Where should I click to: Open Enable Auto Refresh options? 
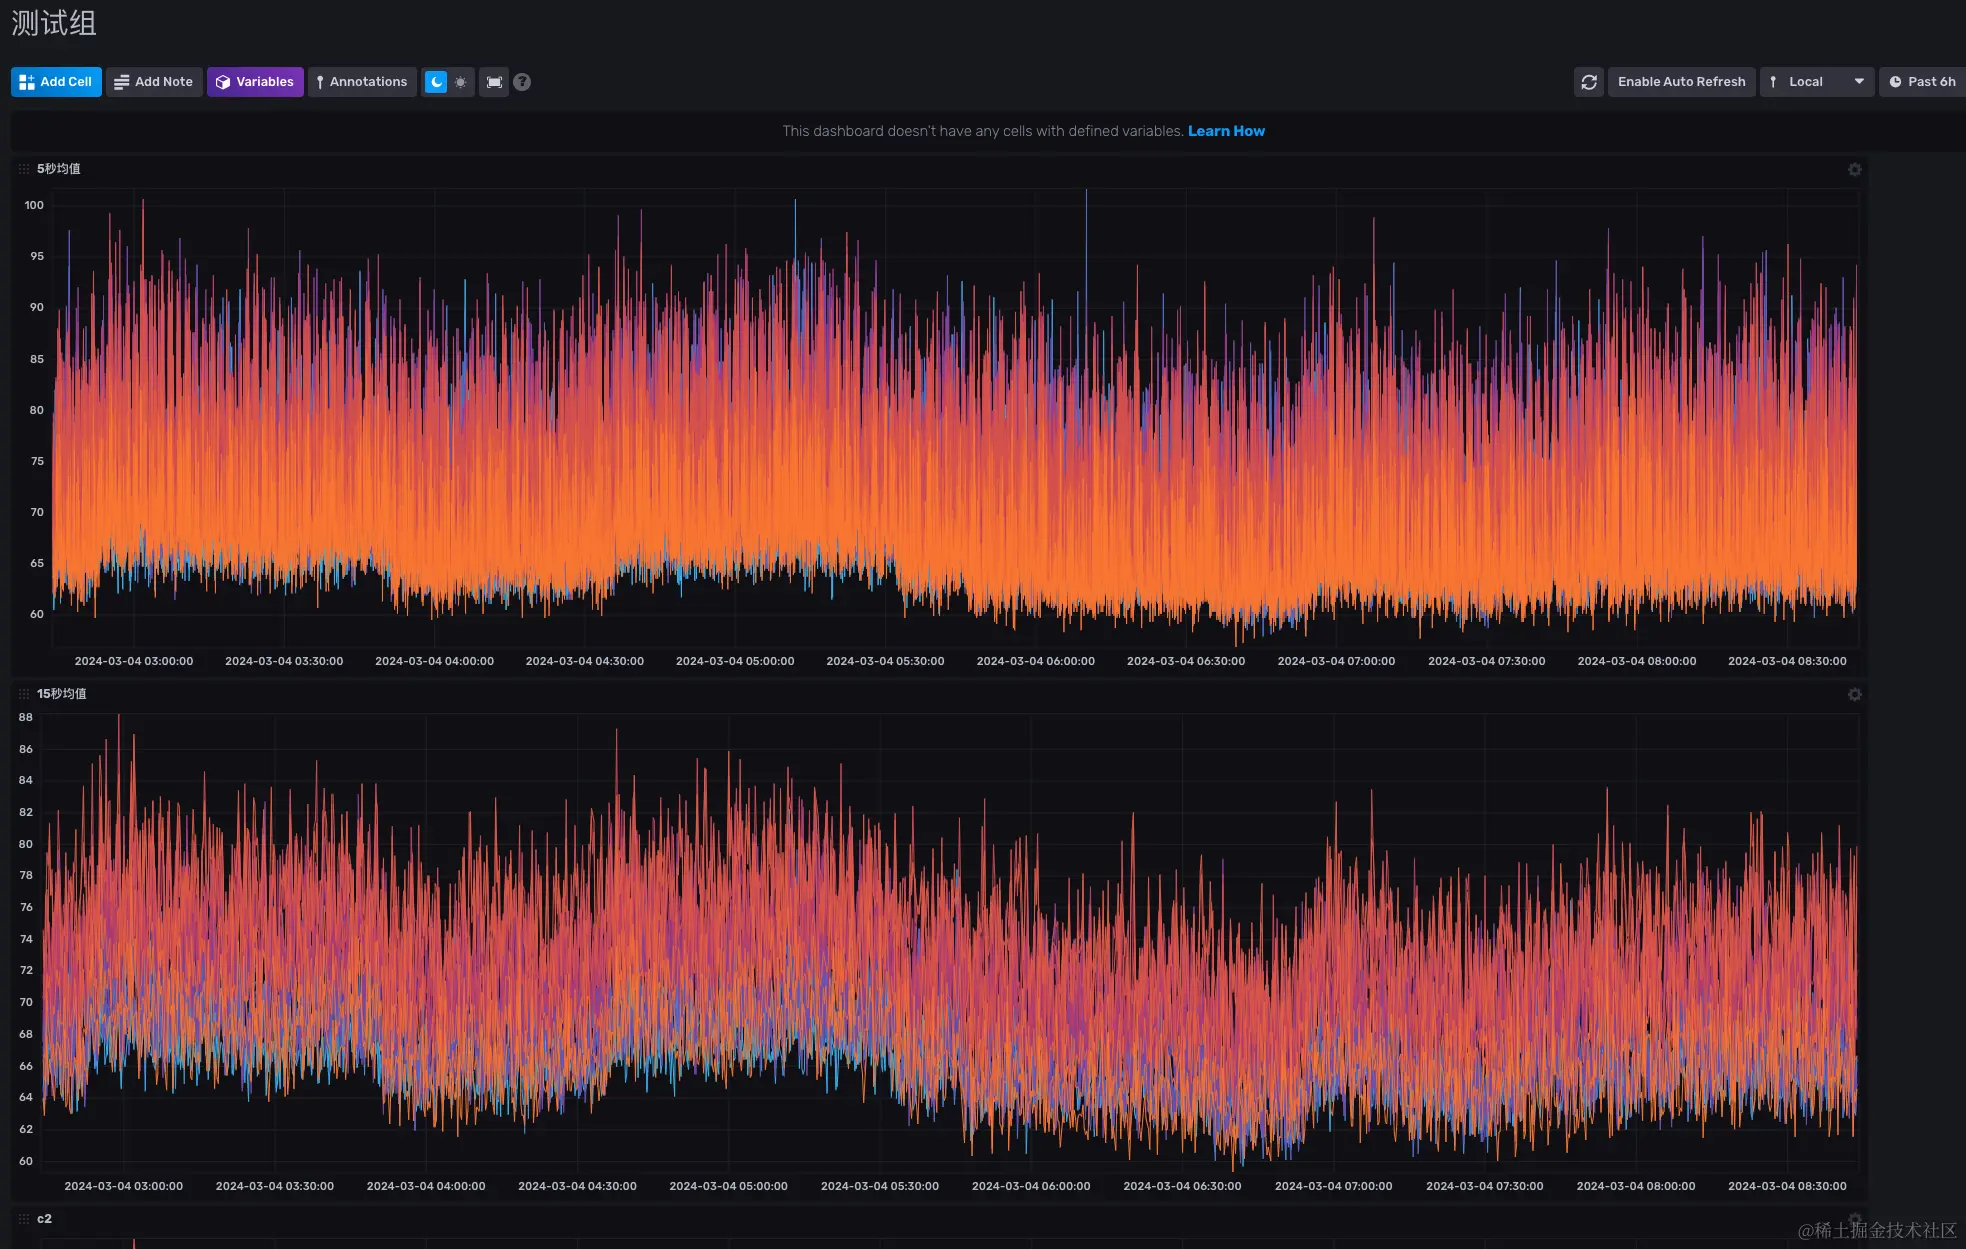click(1681, 82)
